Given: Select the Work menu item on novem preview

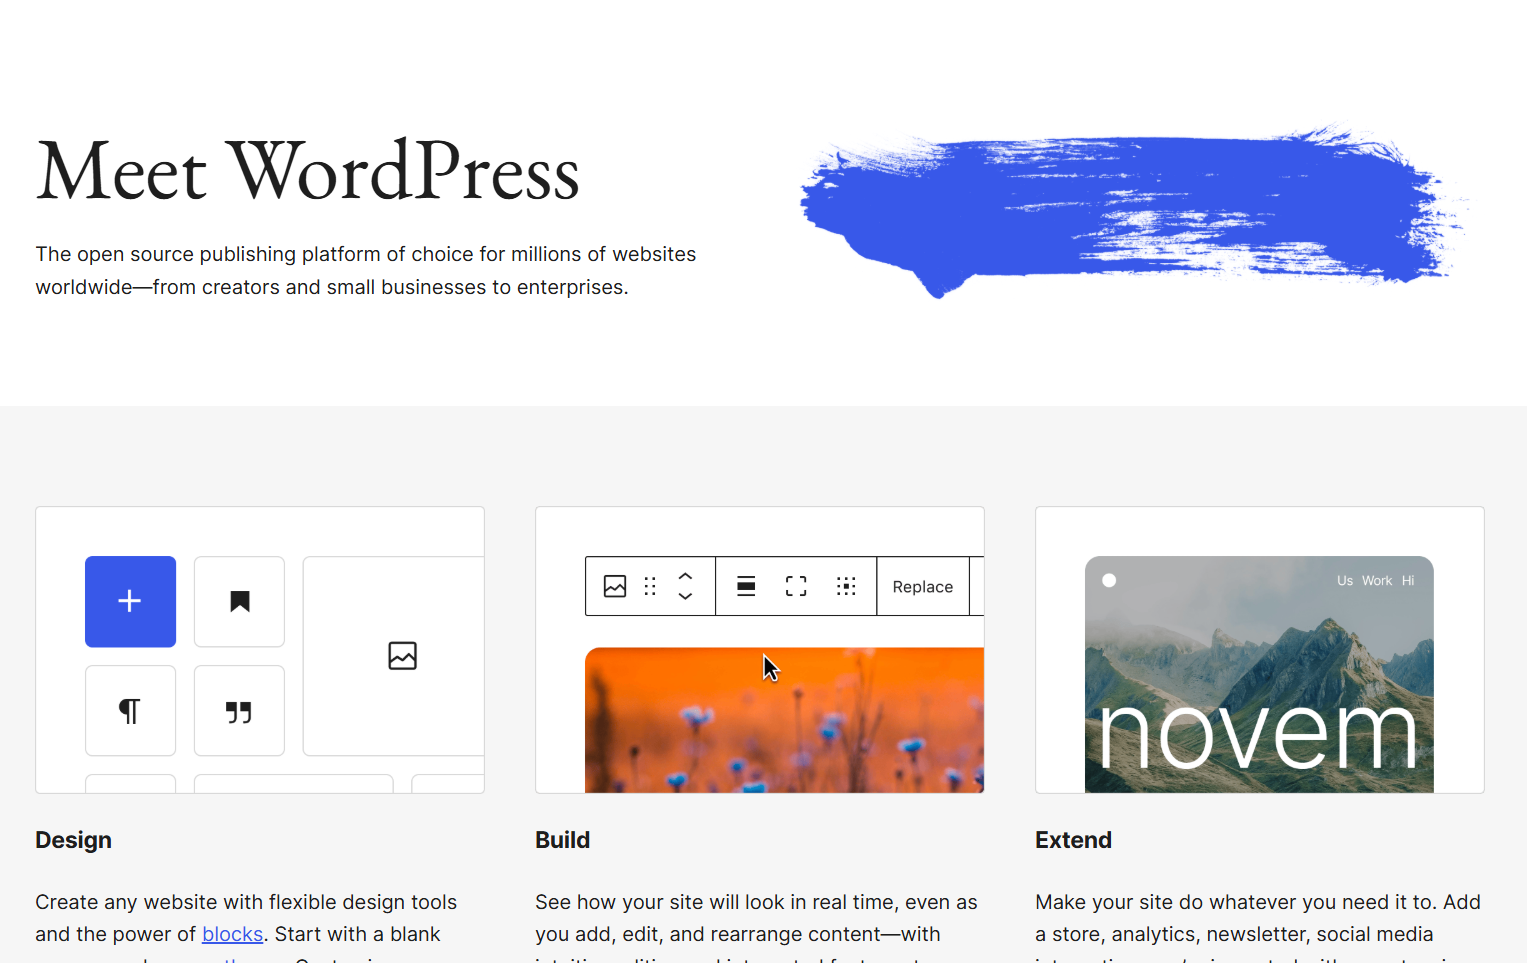Looking at the screenshot, I should (1377, 581).
